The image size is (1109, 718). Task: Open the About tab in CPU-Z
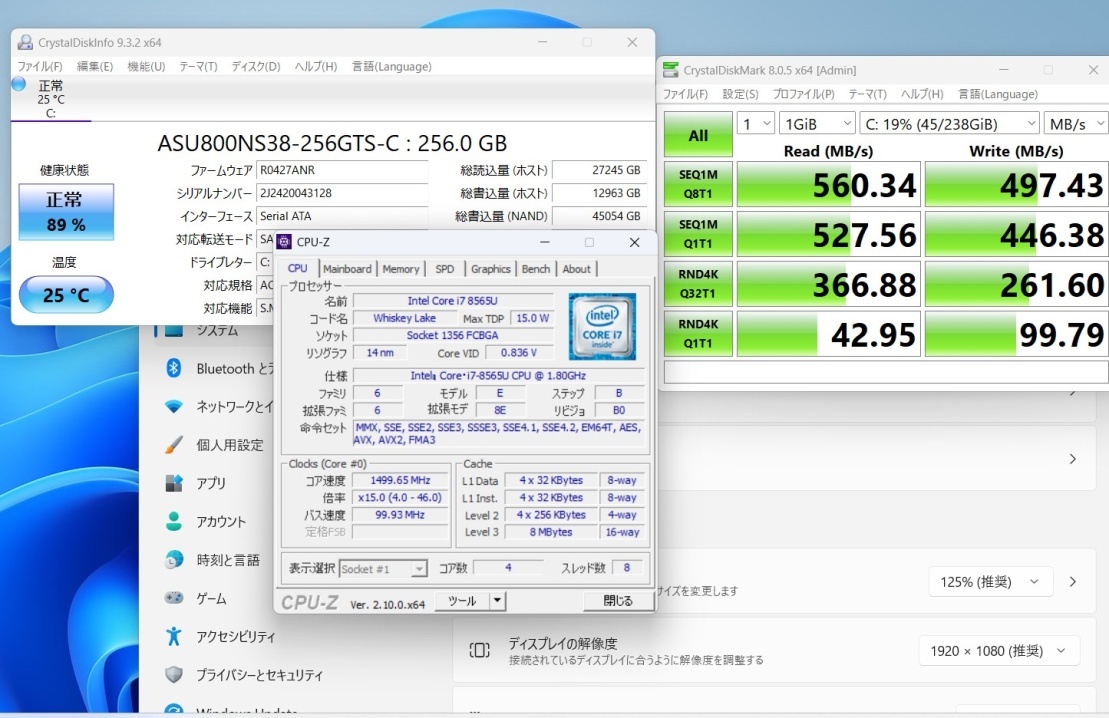[x=576, y=269]
